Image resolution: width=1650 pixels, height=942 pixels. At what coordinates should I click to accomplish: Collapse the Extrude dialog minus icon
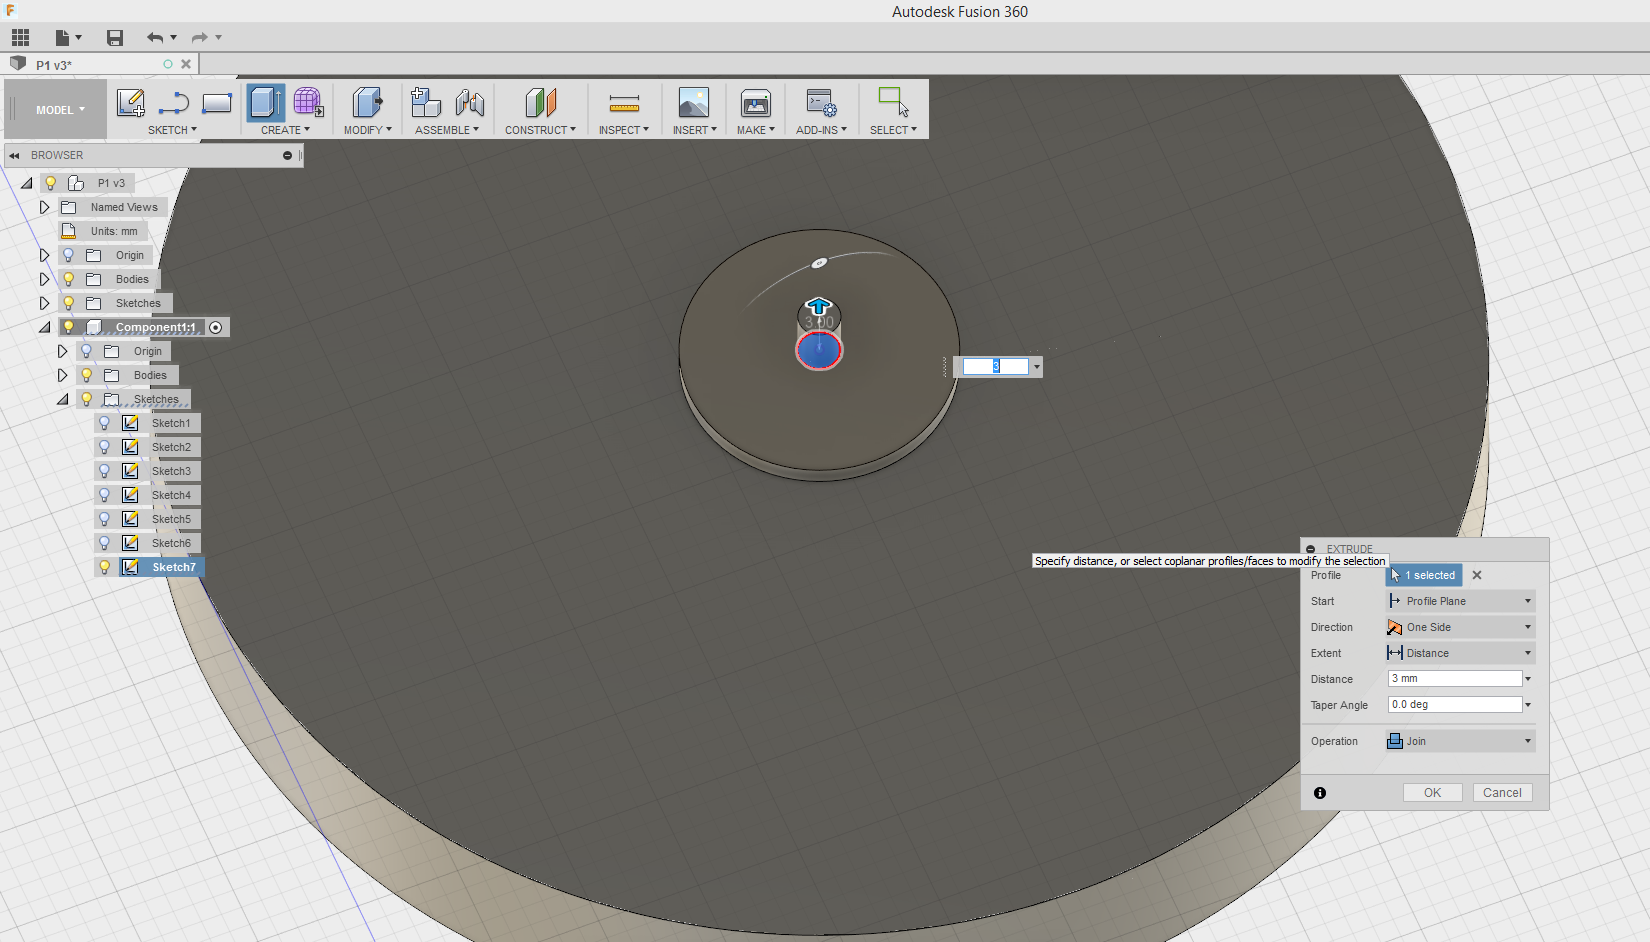(1311, 549)
